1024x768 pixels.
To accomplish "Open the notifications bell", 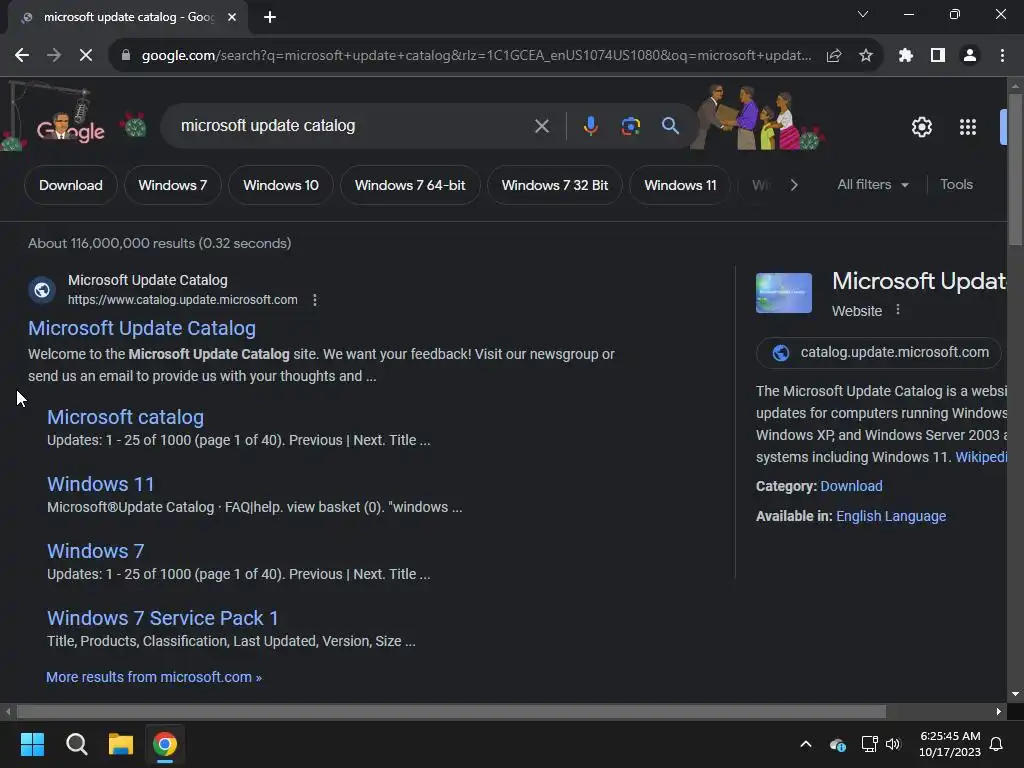I will click(x=996, y=744).
